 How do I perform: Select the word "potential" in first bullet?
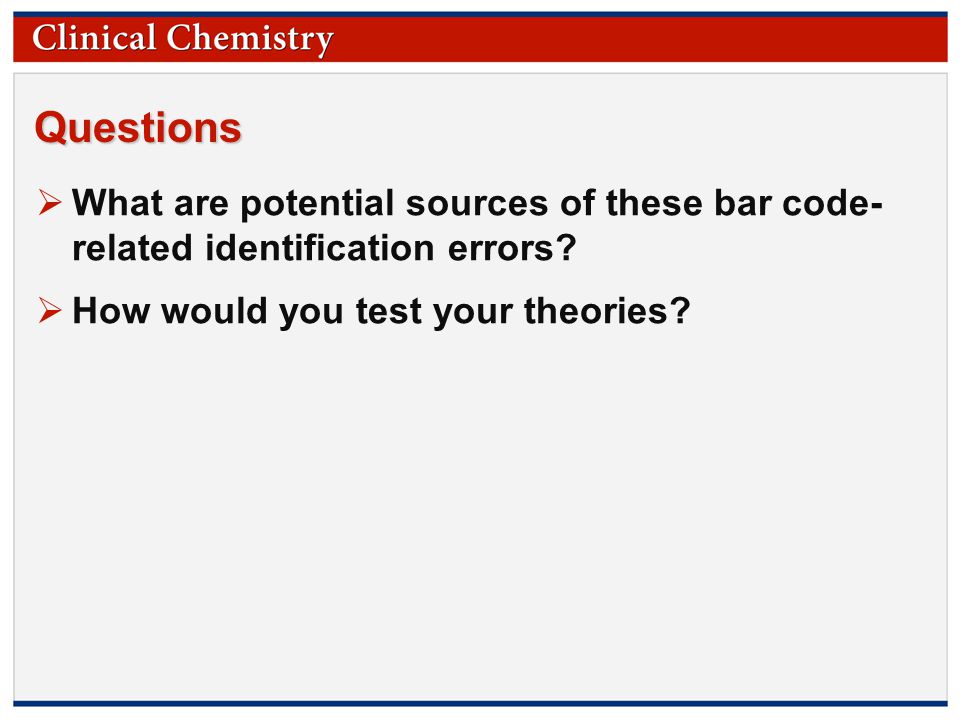pyautogui.click(x=317, y=204)
